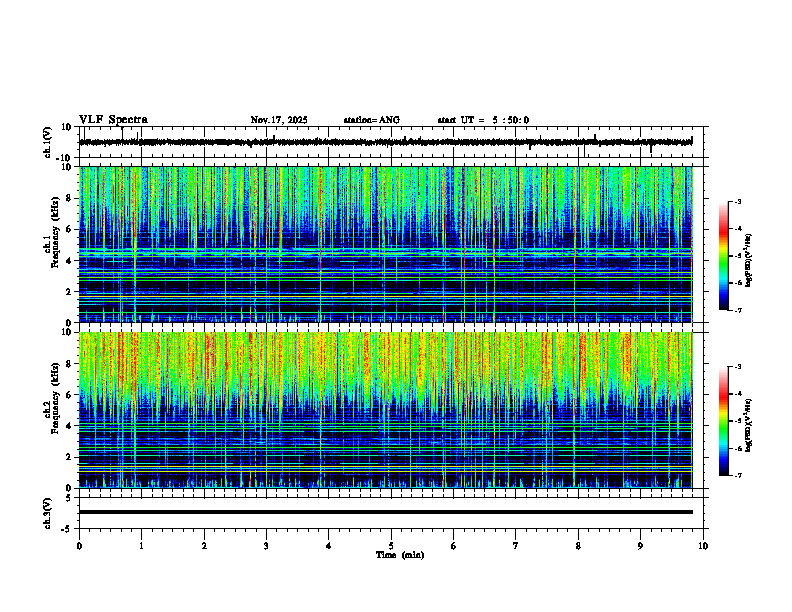Click time-axis tick label "8"

(578, 546)
